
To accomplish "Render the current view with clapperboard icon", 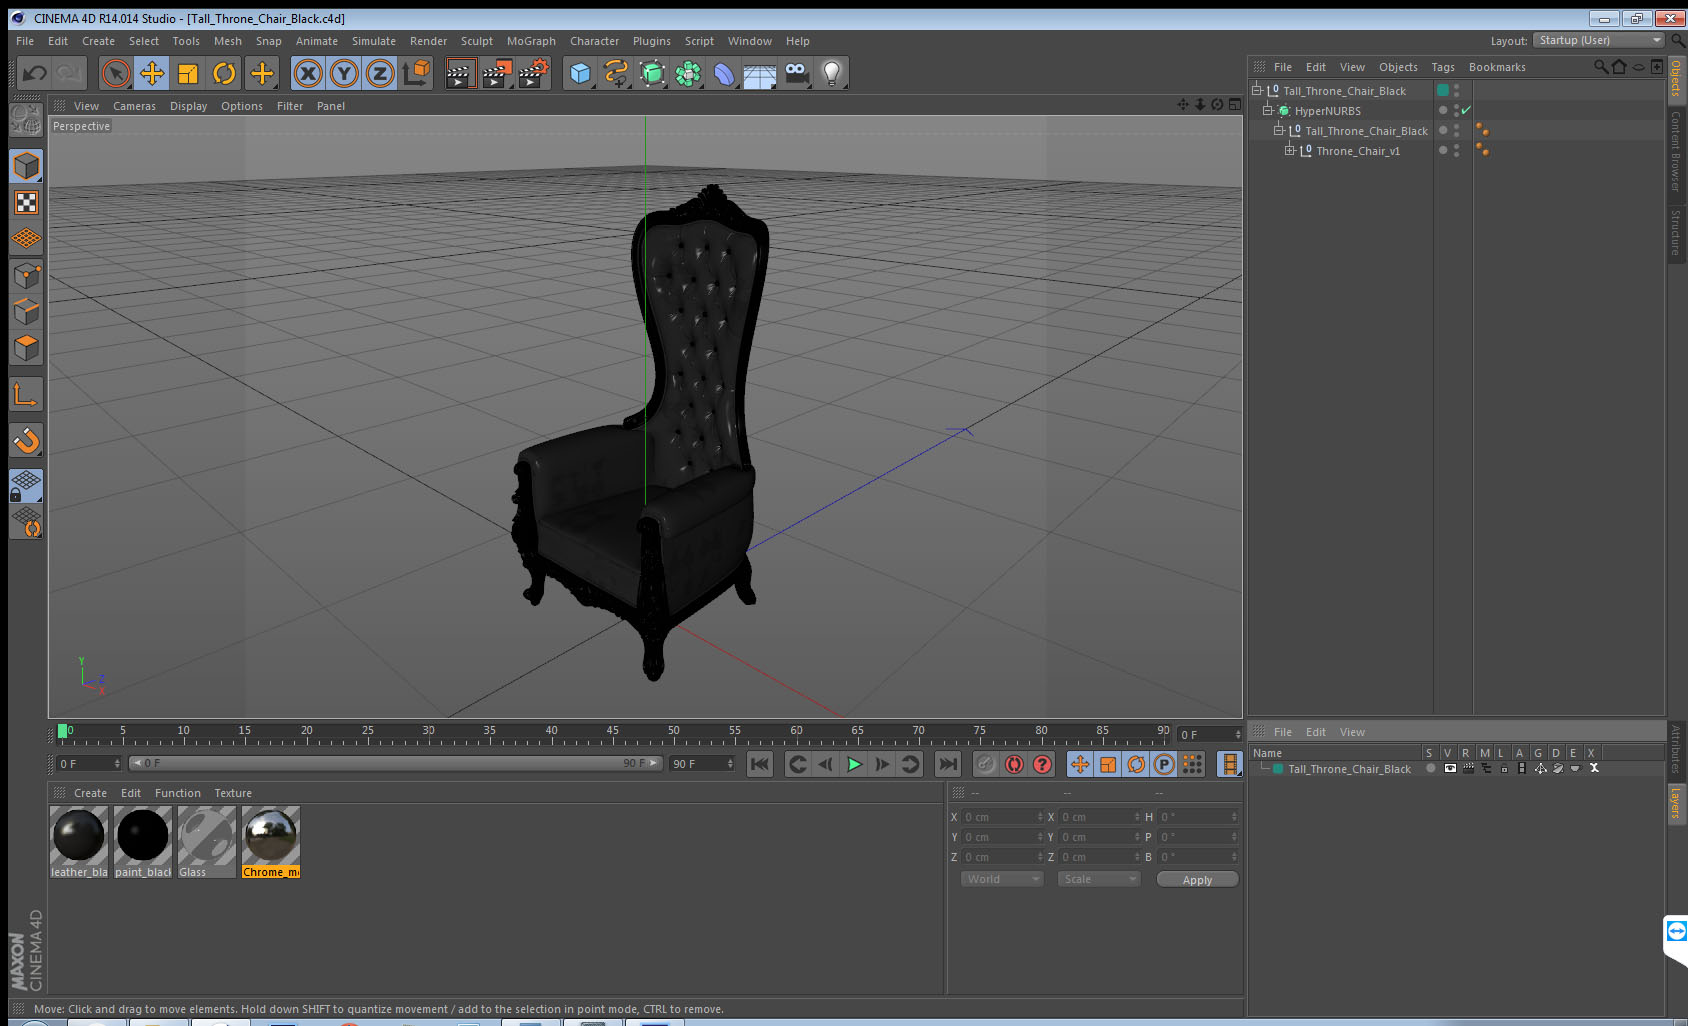I will click(x=459, y=73).
